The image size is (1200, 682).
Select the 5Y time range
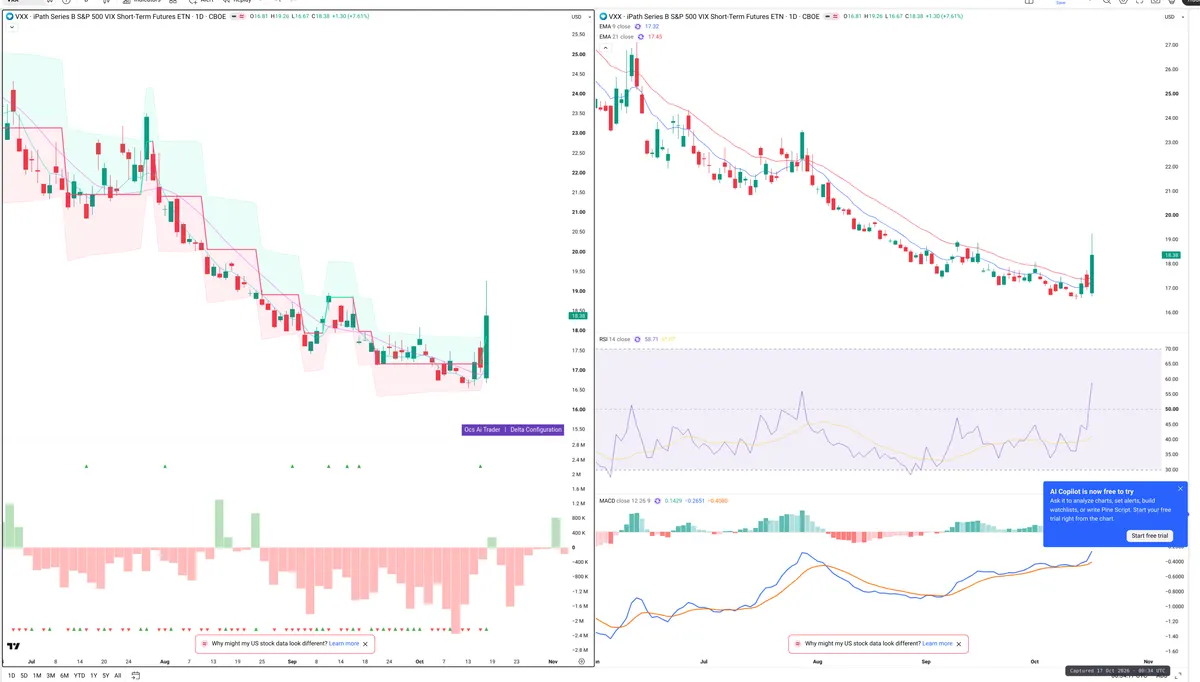click(x=105, y=675)
